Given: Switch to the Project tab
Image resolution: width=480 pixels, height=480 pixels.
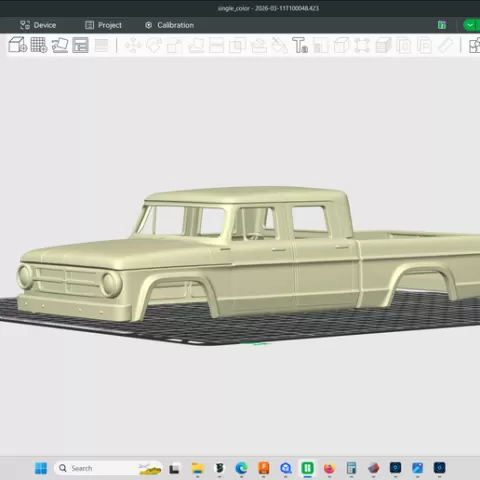Looking at the screenshot, I should [x=103, y=25].
